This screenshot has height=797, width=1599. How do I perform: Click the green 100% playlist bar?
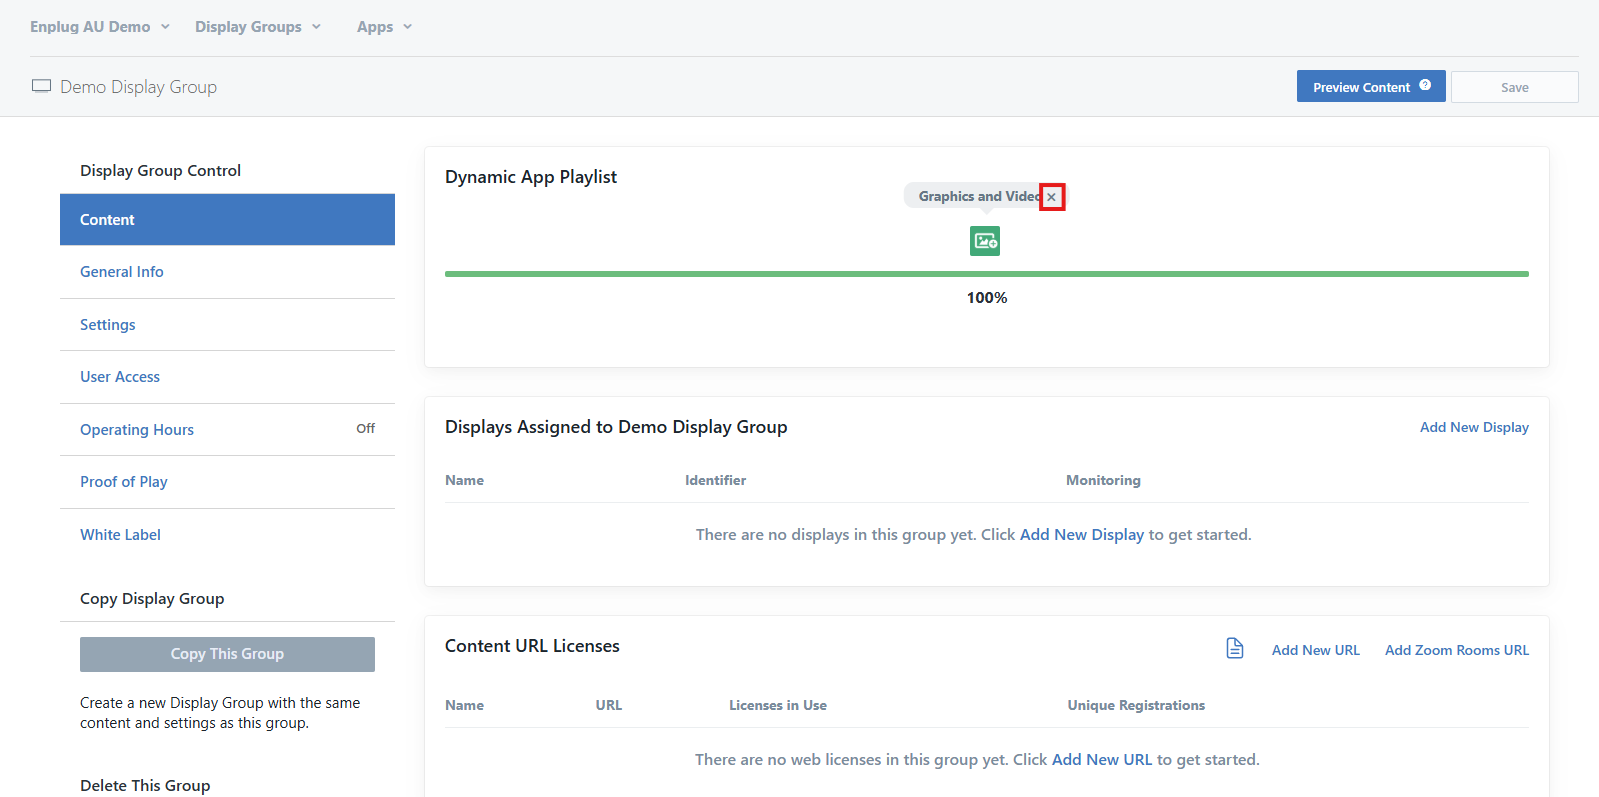coord(986,274)
